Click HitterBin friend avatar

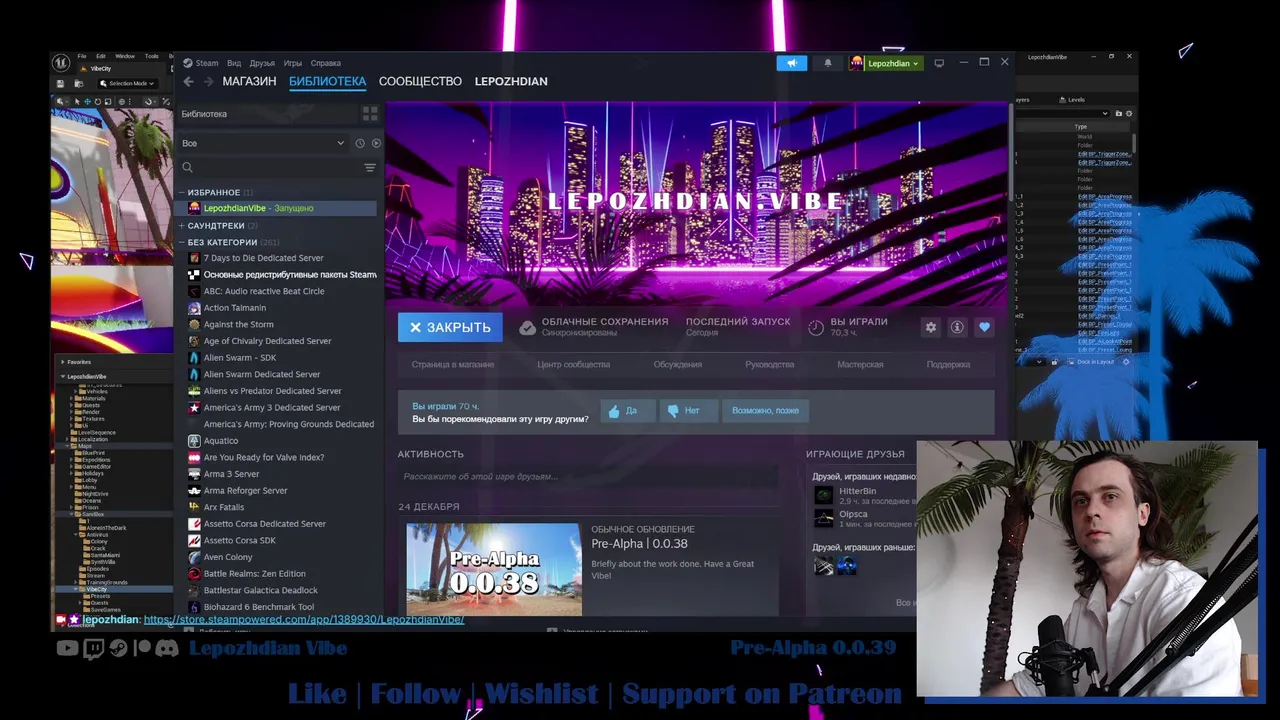click(x=823, y=495)
